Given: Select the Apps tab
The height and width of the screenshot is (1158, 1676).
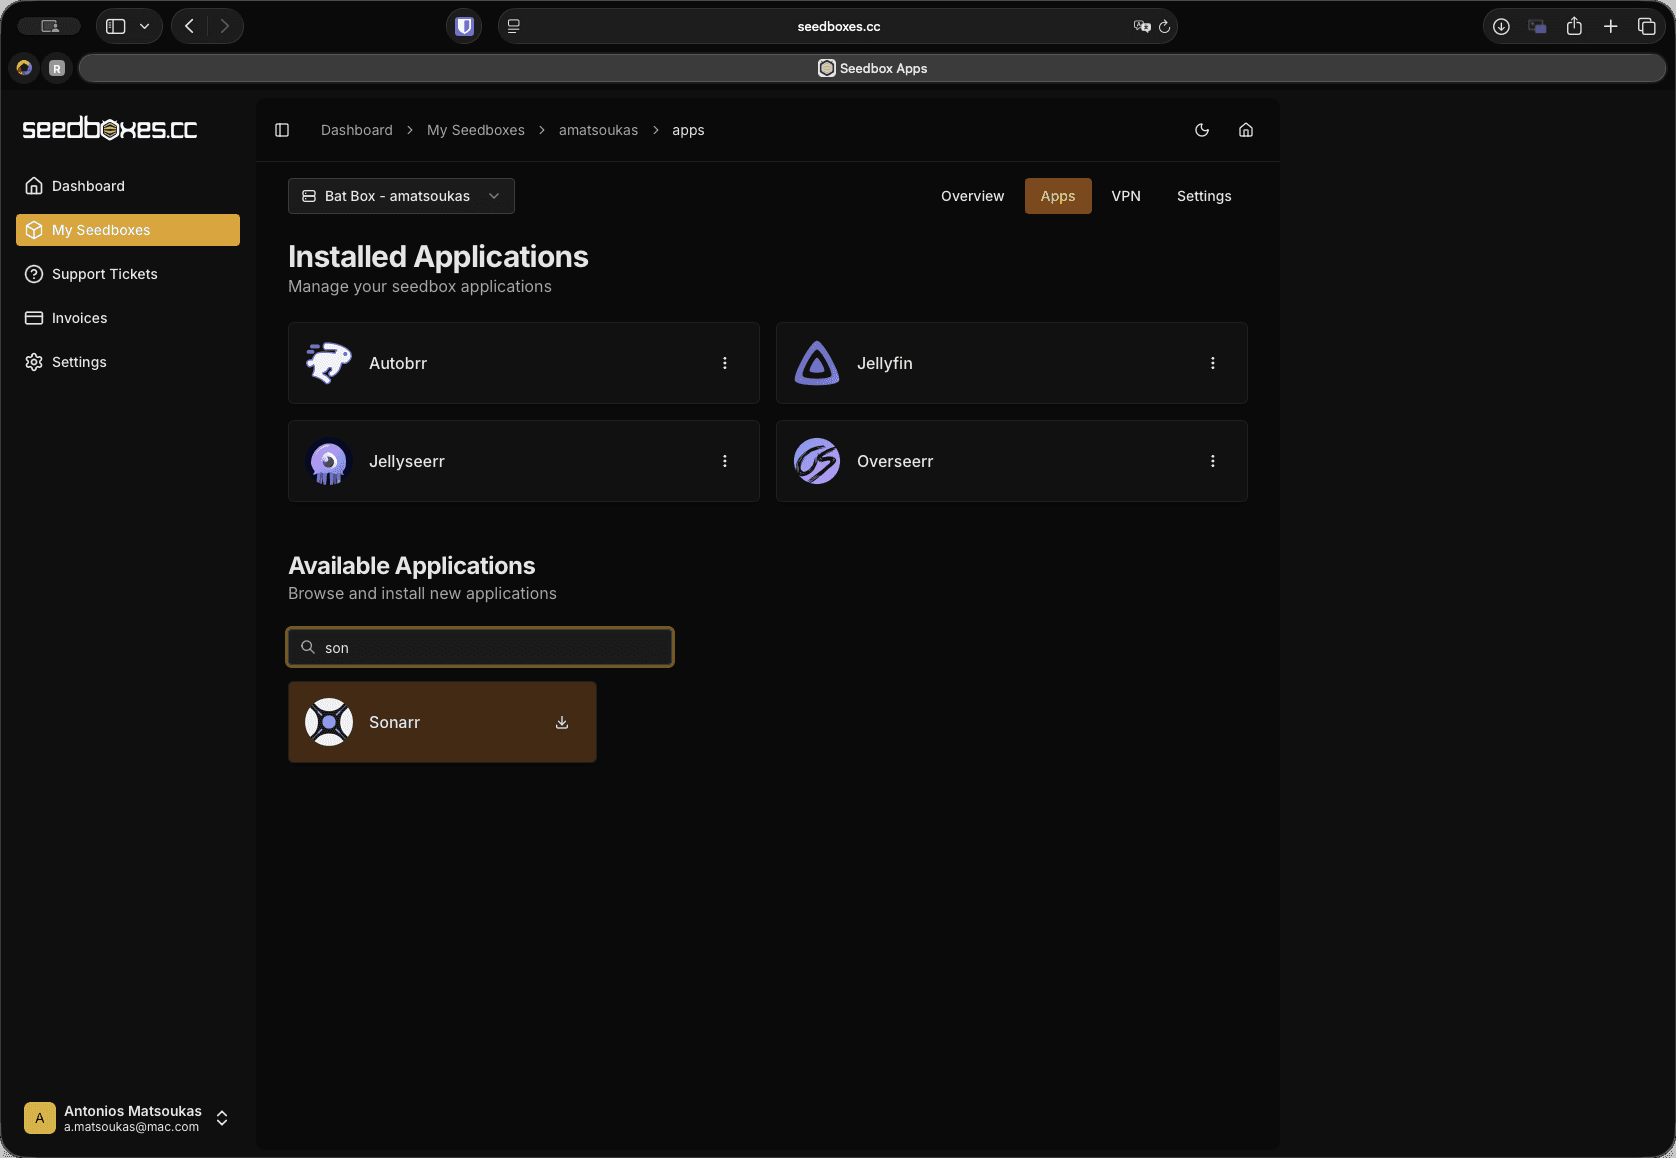Looking at the screenshot, I should tap(1058, 196).
